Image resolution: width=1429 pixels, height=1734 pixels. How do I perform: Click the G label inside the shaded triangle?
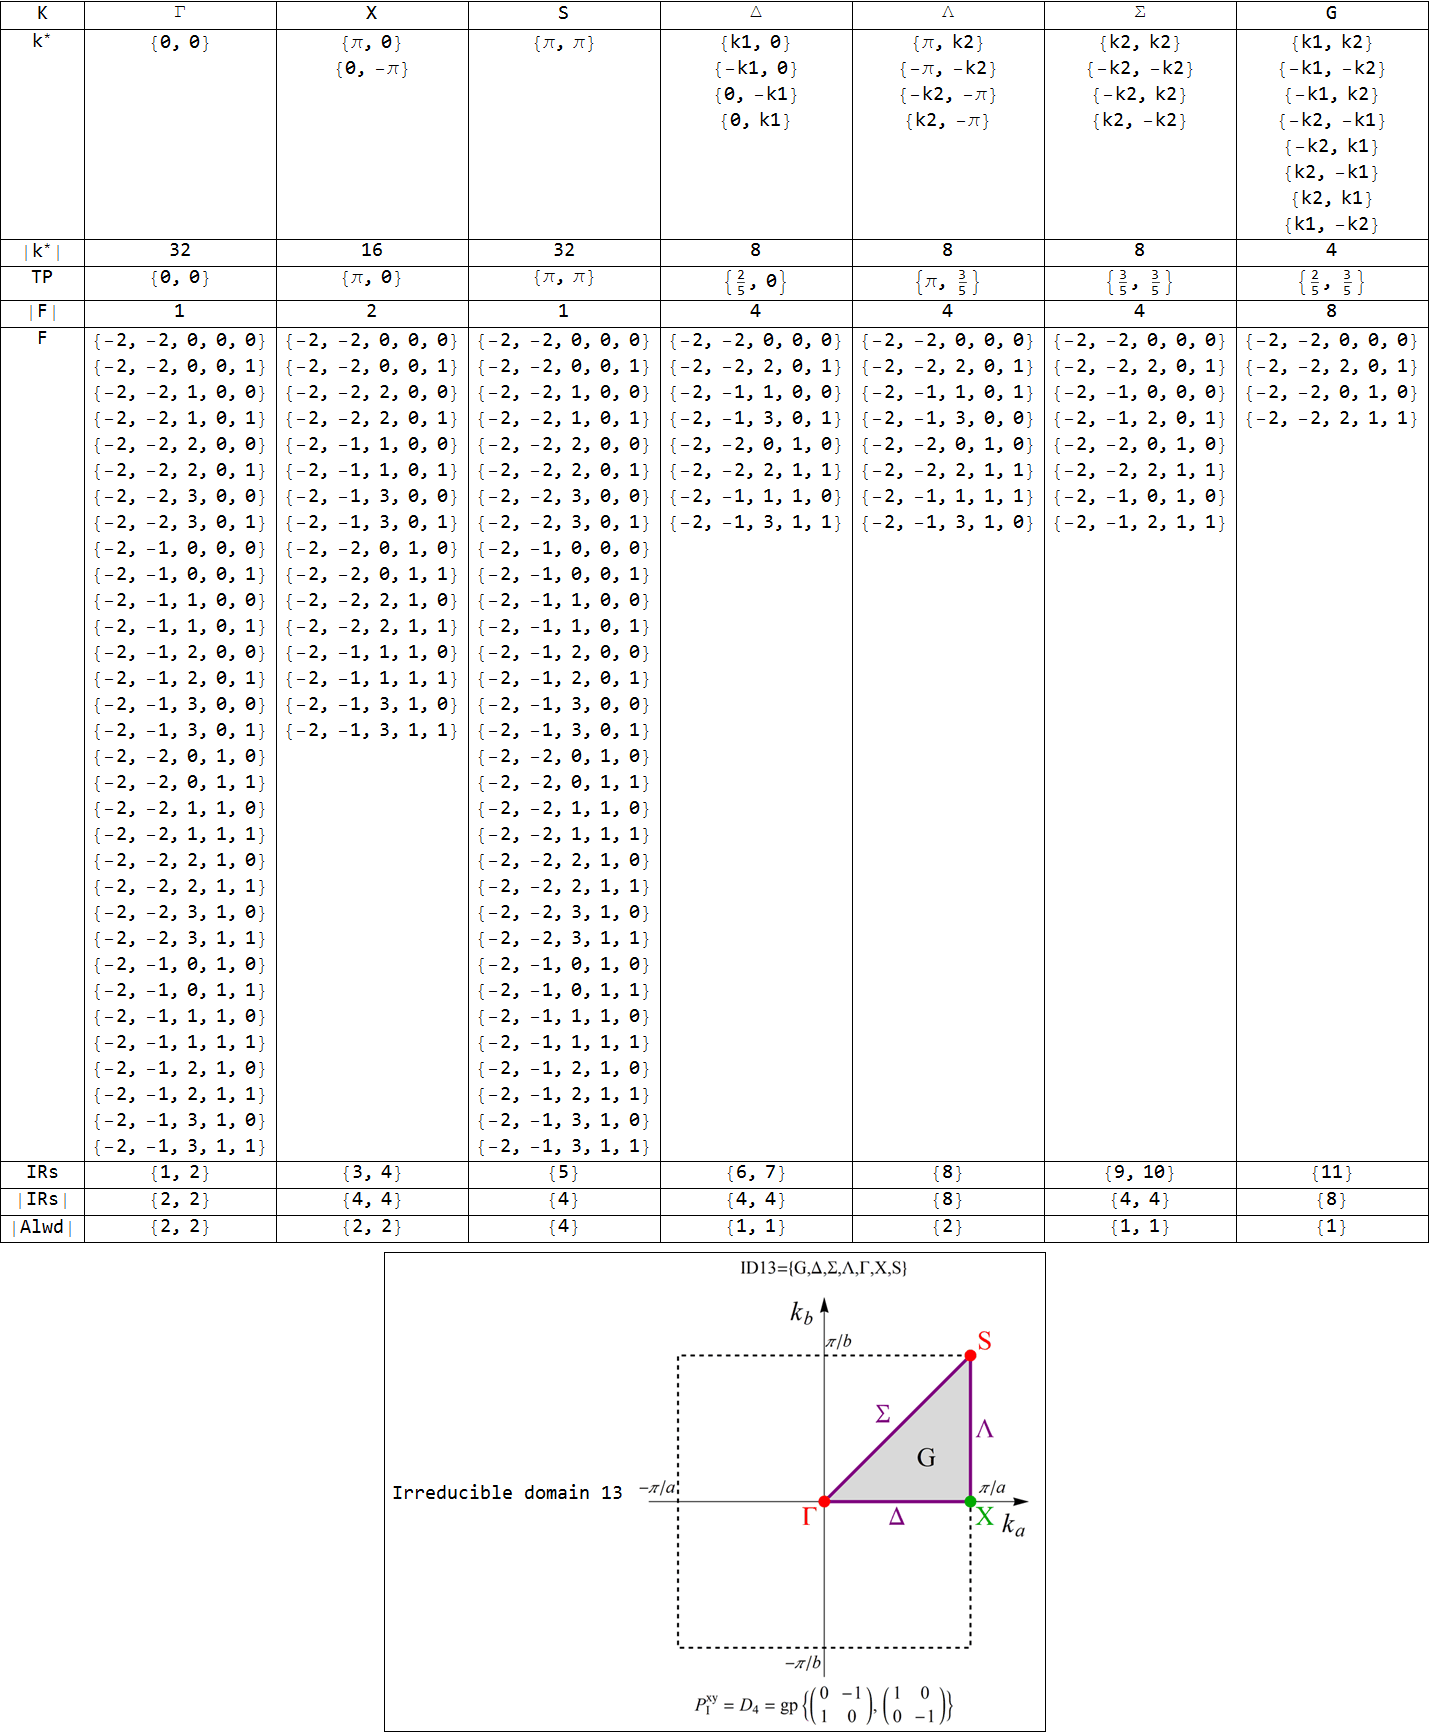(x=926, y=1458)
